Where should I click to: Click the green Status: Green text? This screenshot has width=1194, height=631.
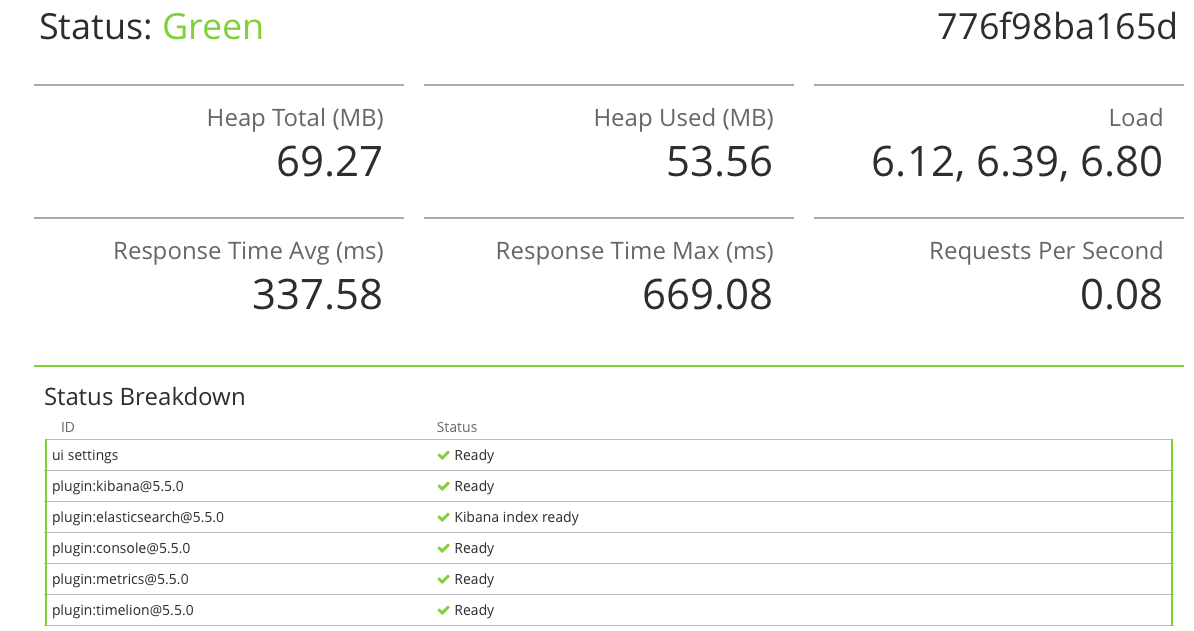212,27
